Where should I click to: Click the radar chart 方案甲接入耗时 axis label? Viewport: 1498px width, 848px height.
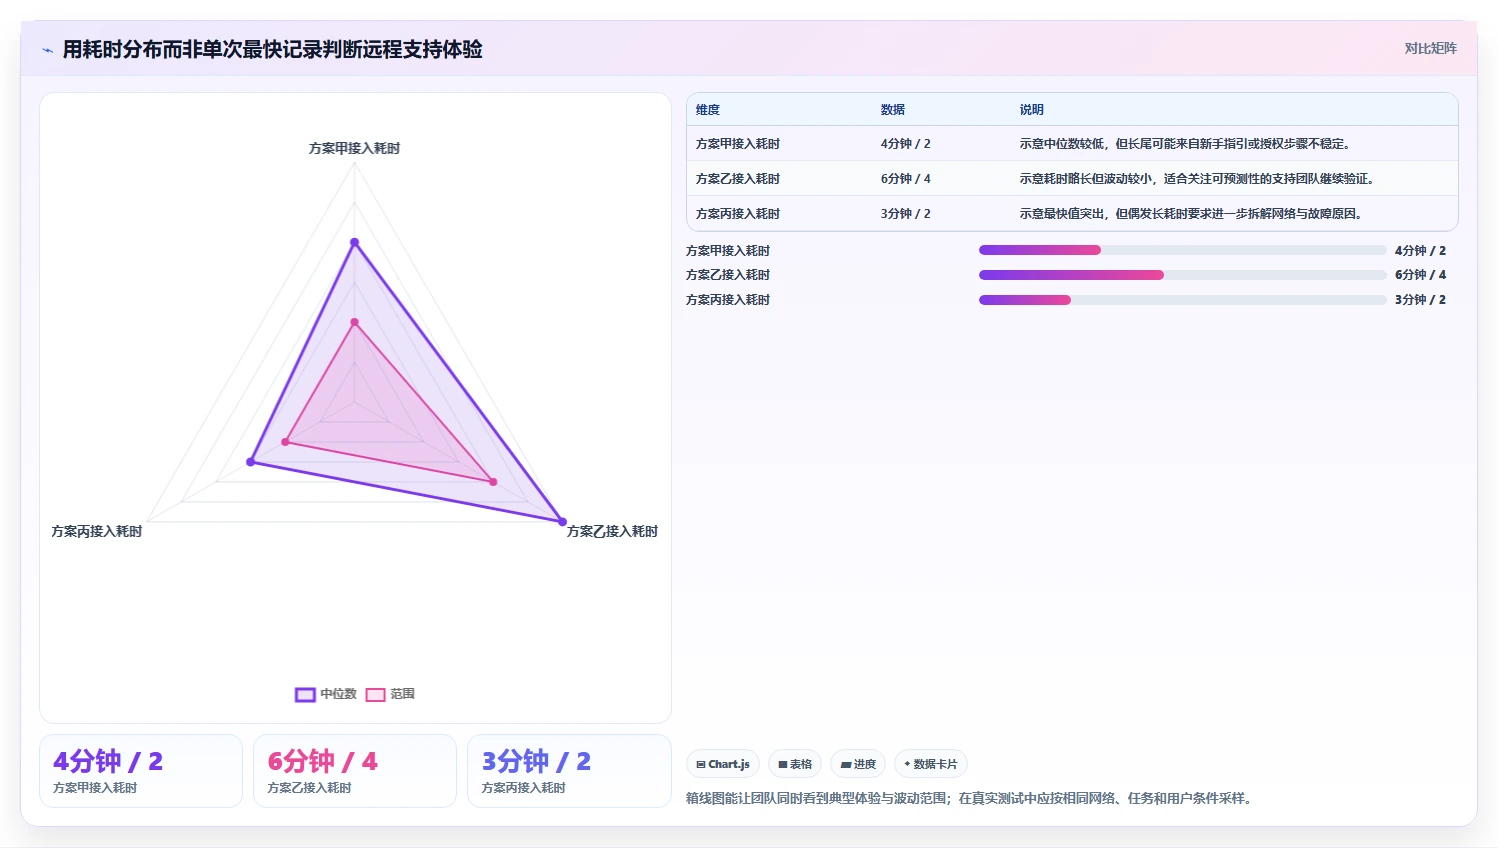pos(354,148)
